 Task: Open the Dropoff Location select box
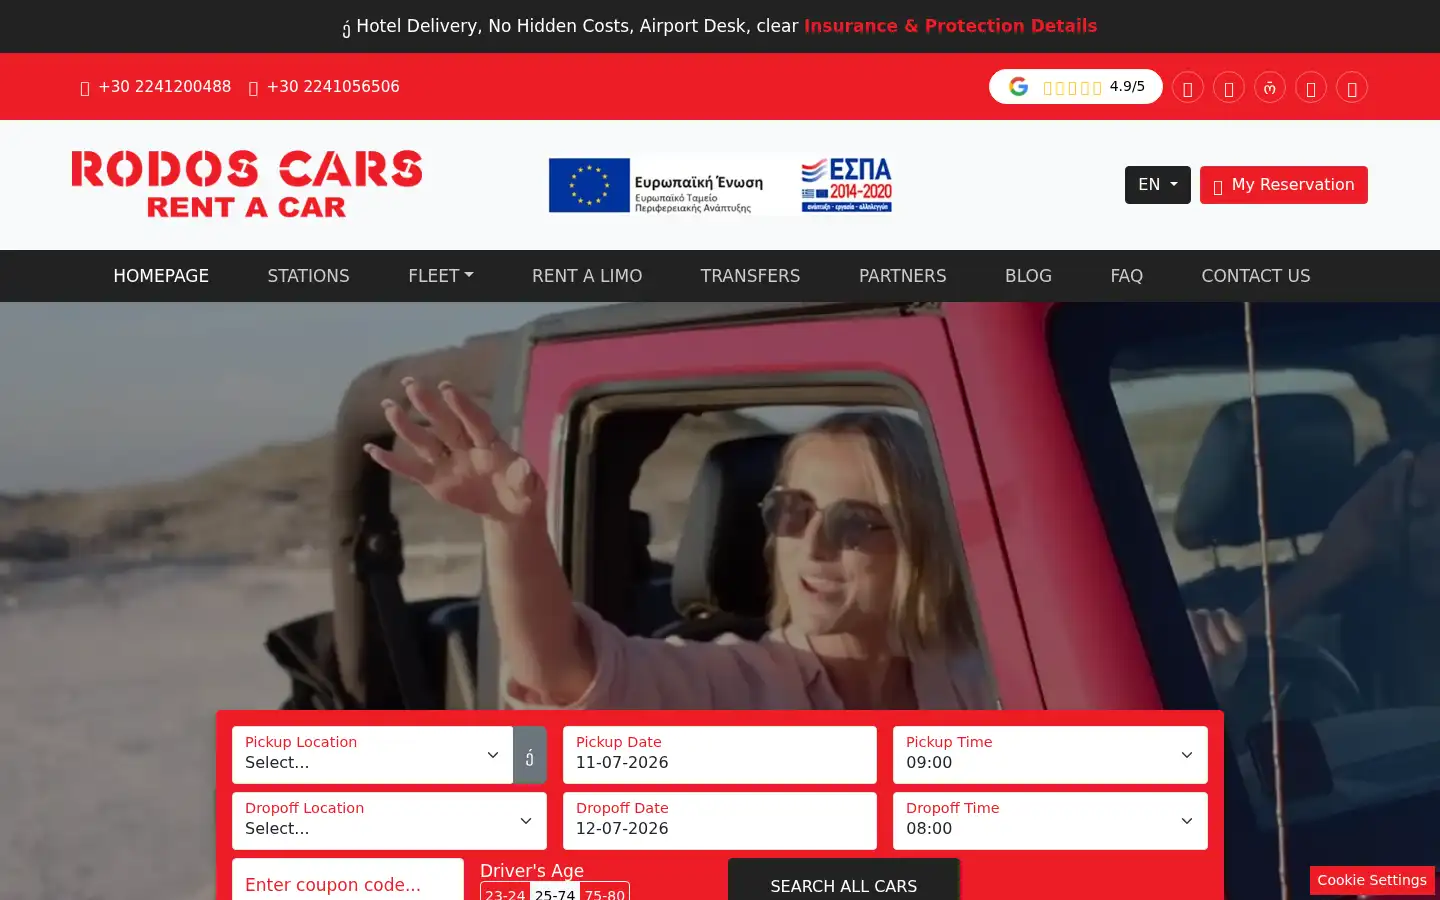tap(389, 821)
